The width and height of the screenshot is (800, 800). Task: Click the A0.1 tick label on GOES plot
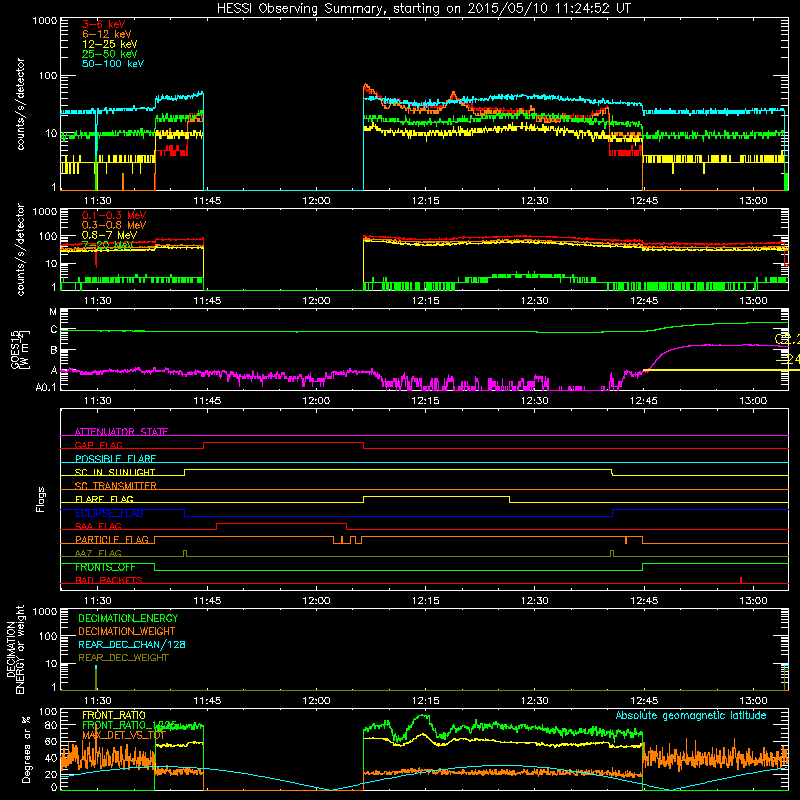[x=46, y=388]
